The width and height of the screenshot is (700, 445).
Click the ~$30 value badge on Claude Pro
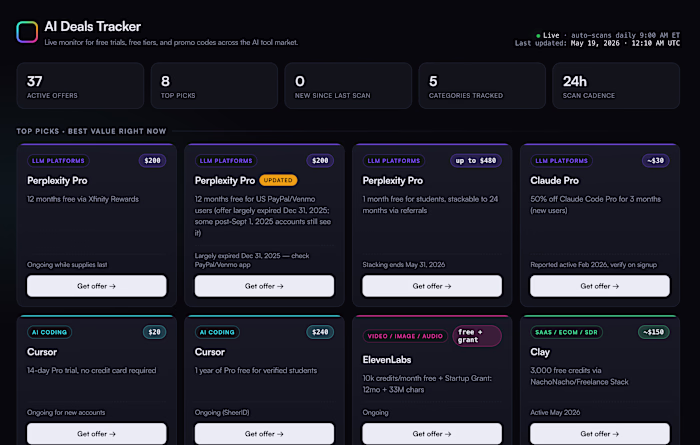pos(656,161)
